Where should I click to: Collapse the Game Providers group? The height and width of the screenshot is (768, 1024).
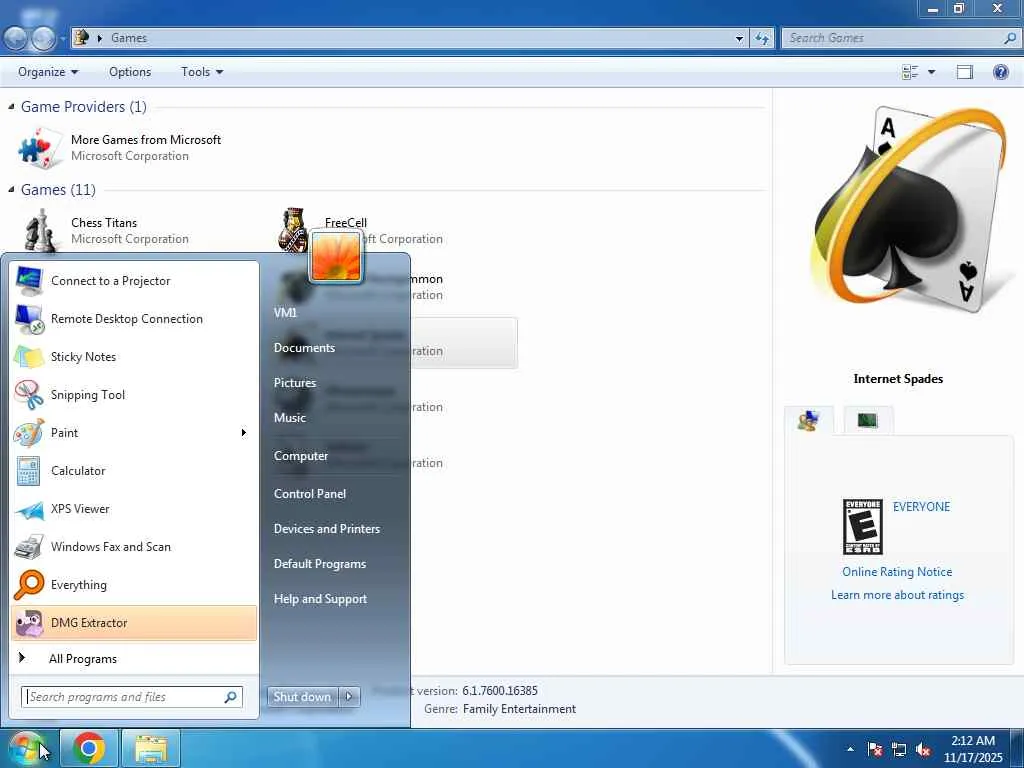click(11, 106)
